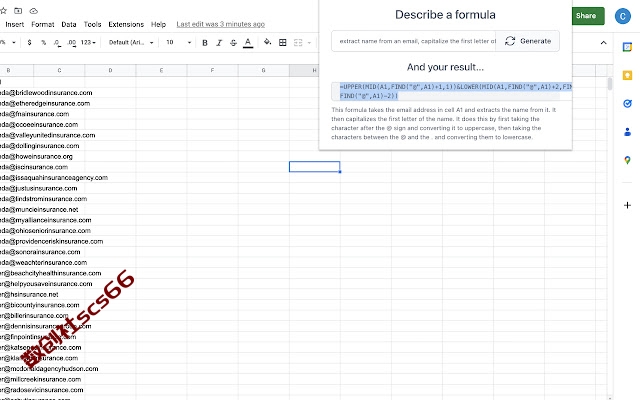Viewport: 640px width, 400px height.
Task: Click cell with howeinsurance.org email
Action: click(36, 156)
